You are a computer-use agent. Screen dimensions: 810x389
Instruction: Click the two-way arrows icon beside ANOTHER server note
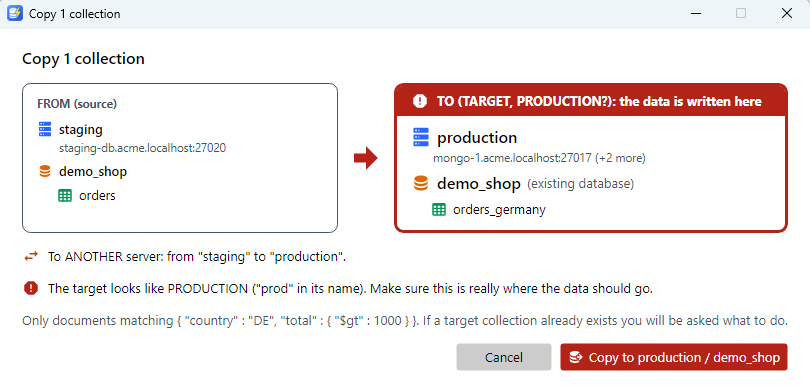(31, 256)
